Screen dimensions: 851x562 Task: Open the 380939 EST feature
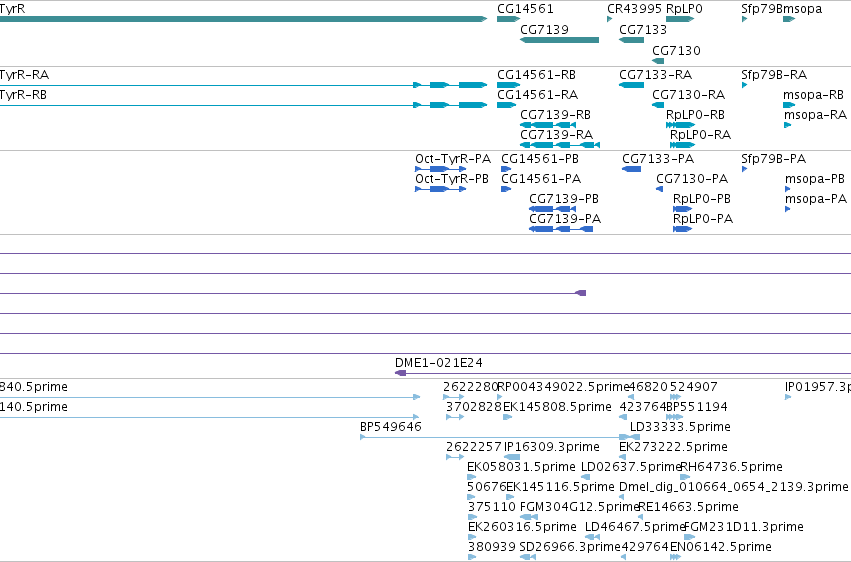472,557
